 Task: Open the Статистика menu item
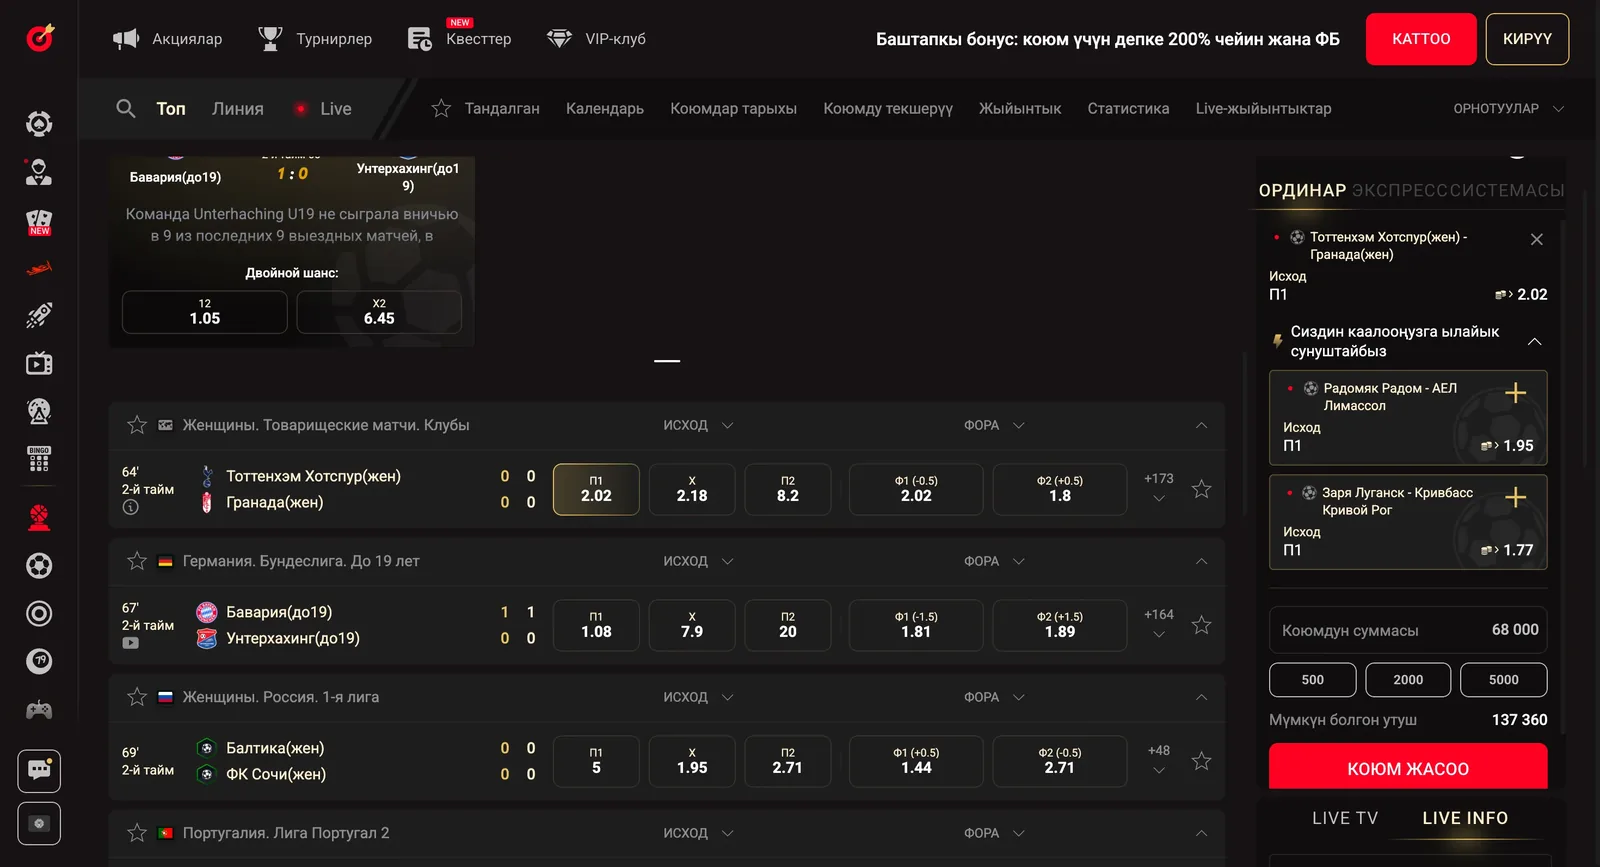[1128, 108]
